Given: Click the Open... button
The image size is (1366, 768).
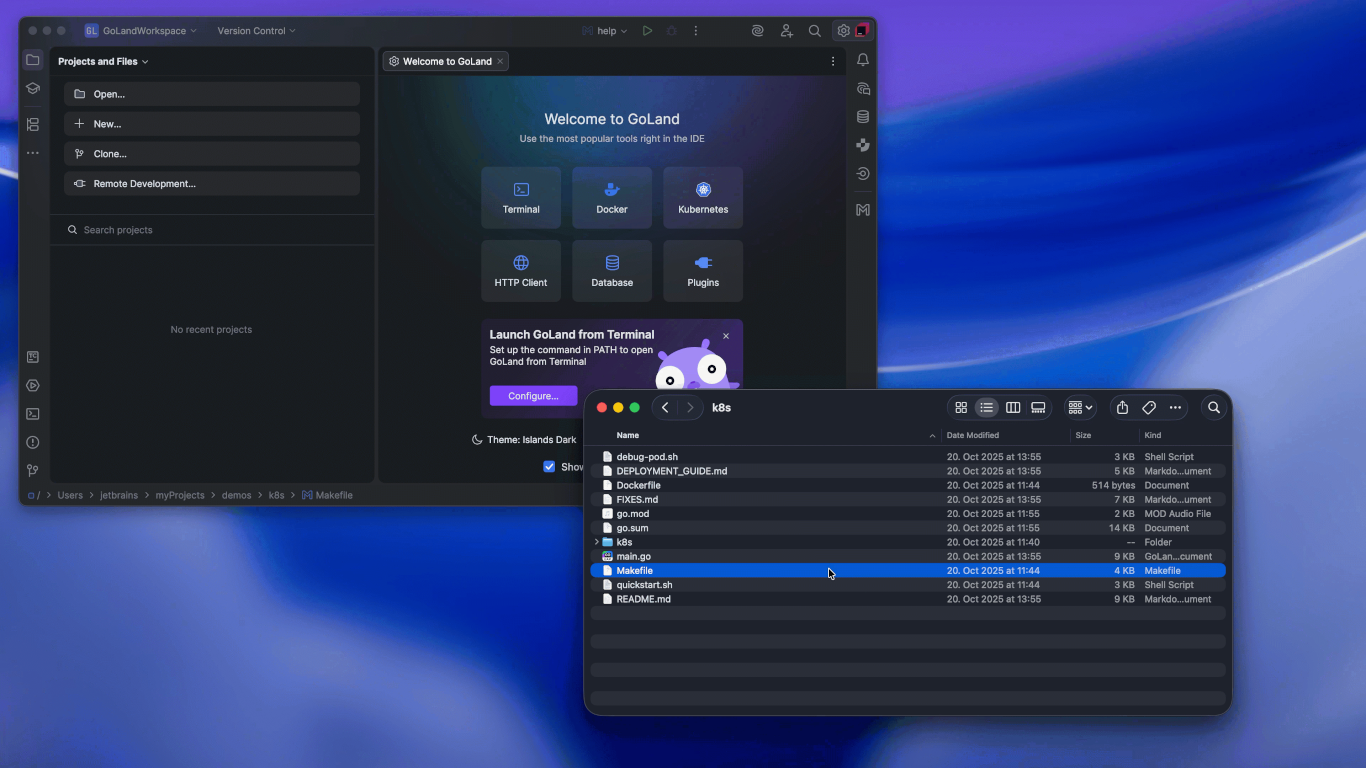Looking at the screenshot, I should 212,94.
